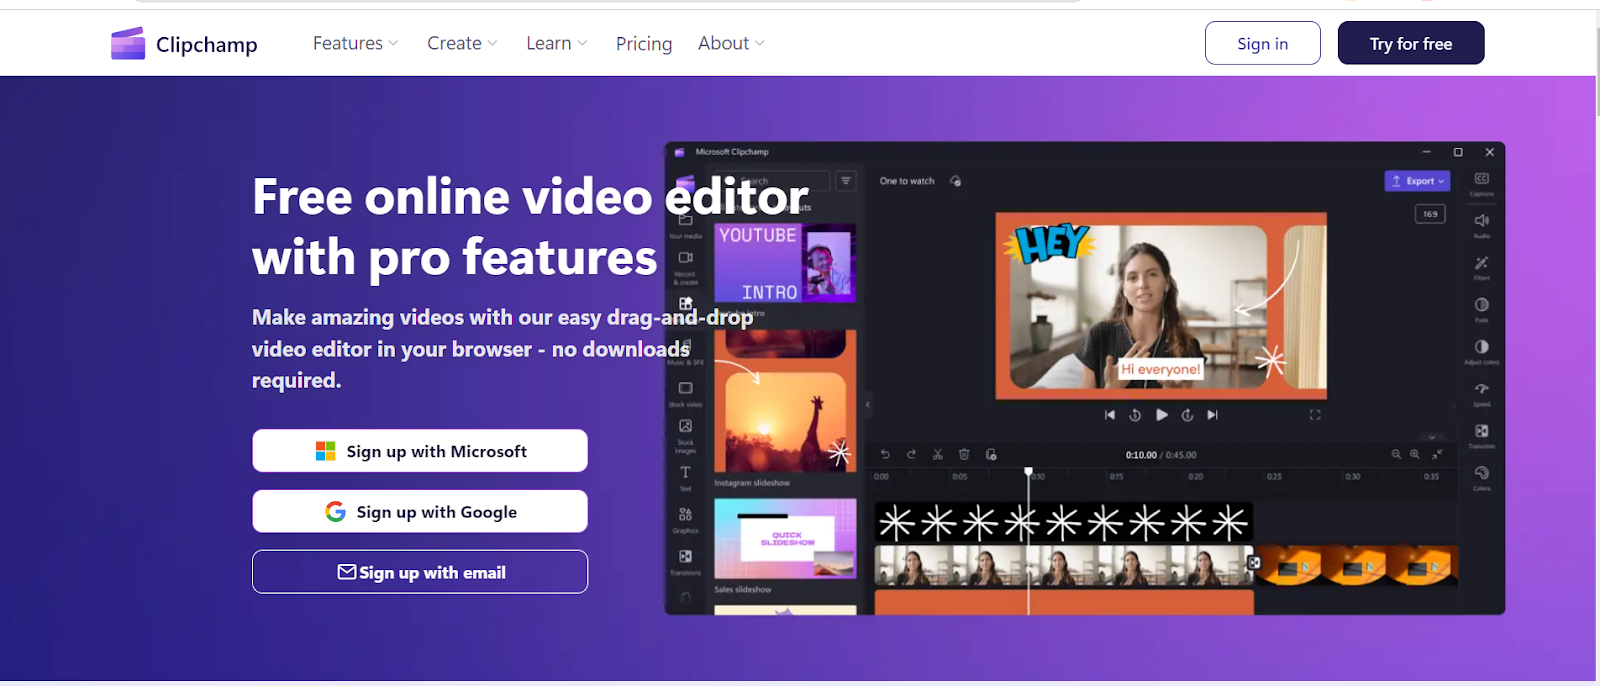Open the Speed gauge icon
The width and height of the screenshot is (1600, 686).
point(1482,388)
